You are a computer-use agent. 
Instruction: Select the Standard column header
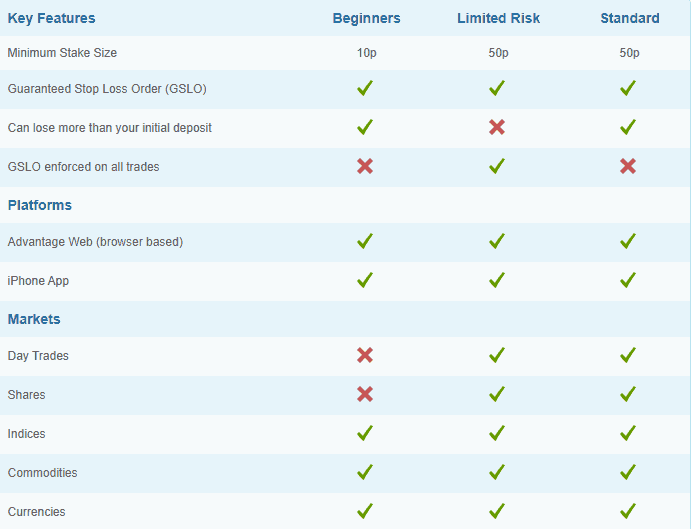tap(629, 18)
